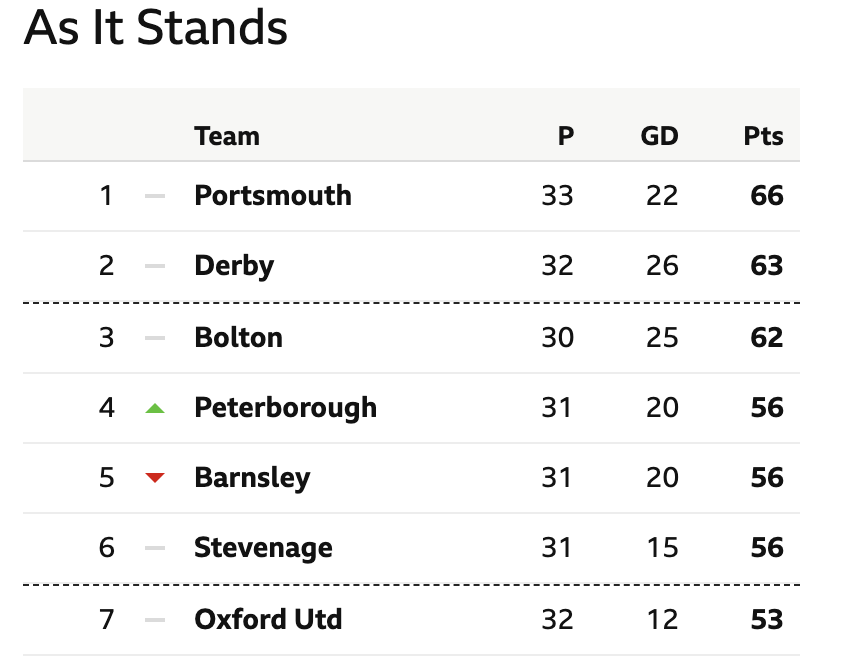Open the Derby team link
Image resolution: width=848 pixels, height=656 pixels.
[x=234, y=266]
